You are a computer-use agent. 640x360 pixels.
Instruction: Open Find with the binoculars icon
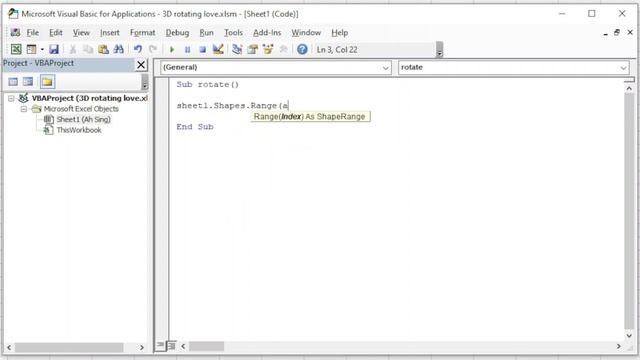119,49
